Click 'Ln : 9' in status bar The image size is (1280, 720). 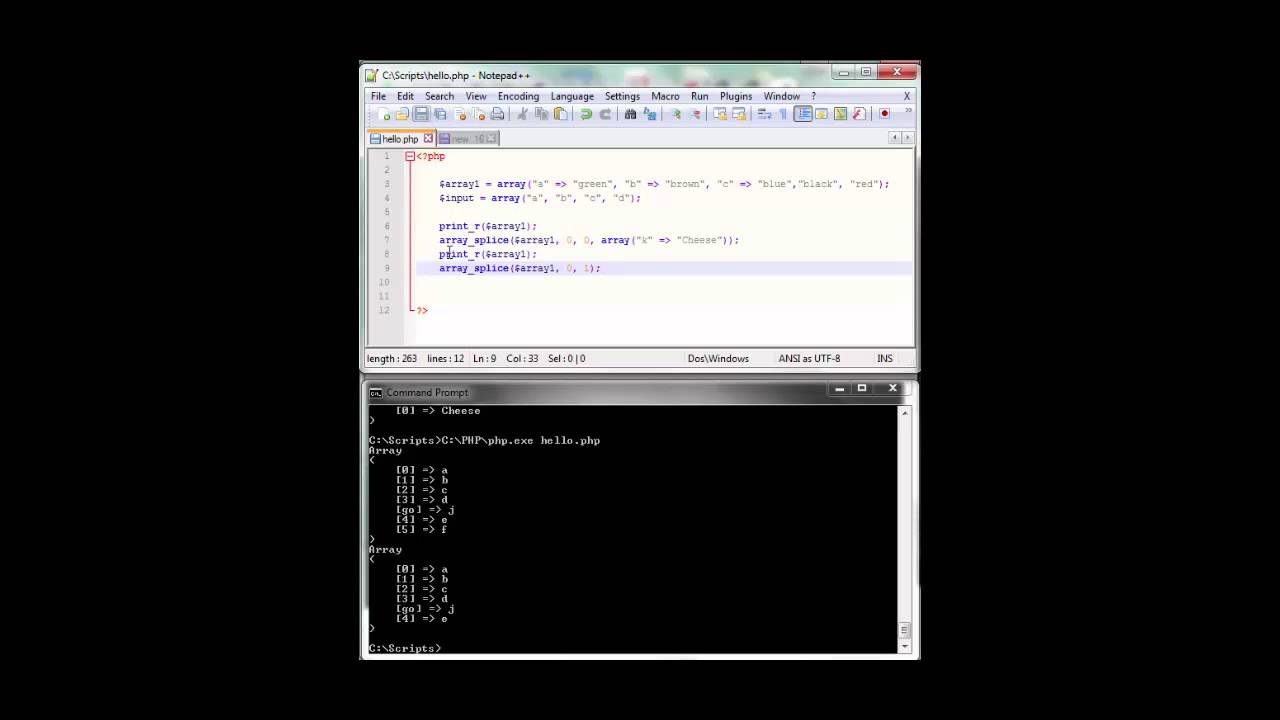484,358
